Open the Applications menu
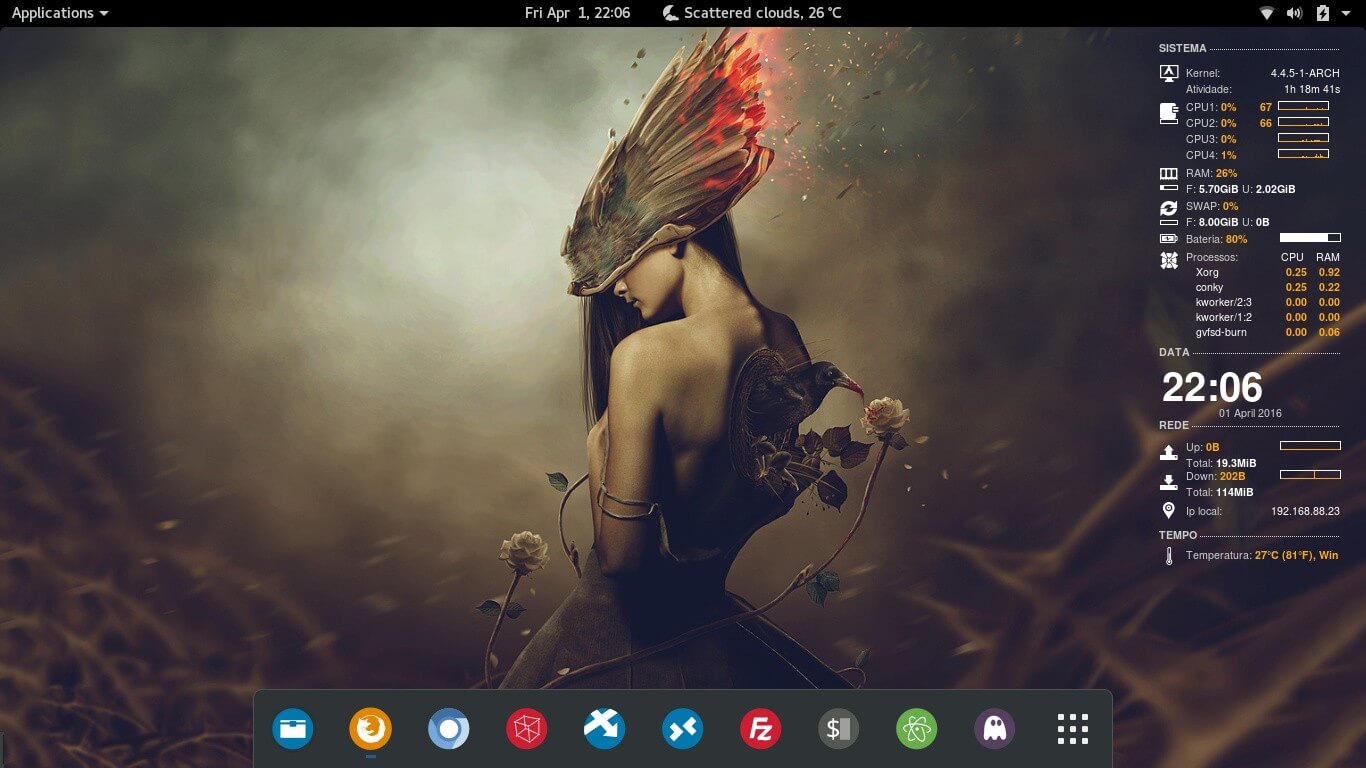This screenshot has width=1366, height=768. tap(52, 13)
